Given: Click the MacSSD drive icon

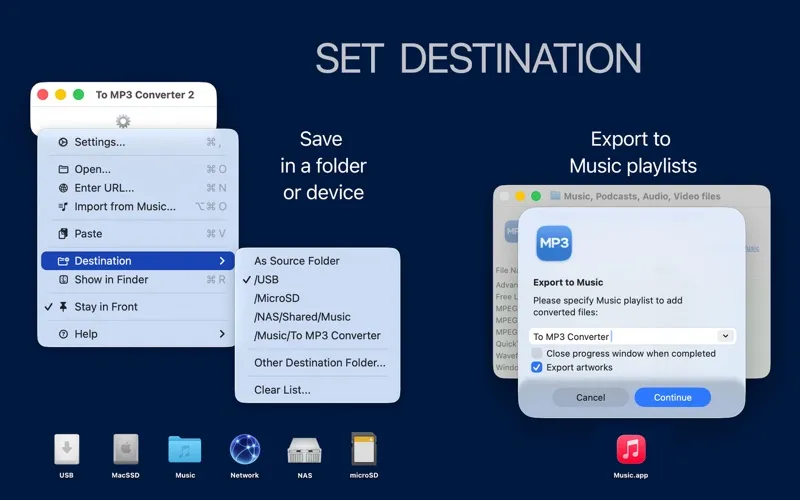Looking at the screenshot, I should pyautogui.click(x=126, y=449).
